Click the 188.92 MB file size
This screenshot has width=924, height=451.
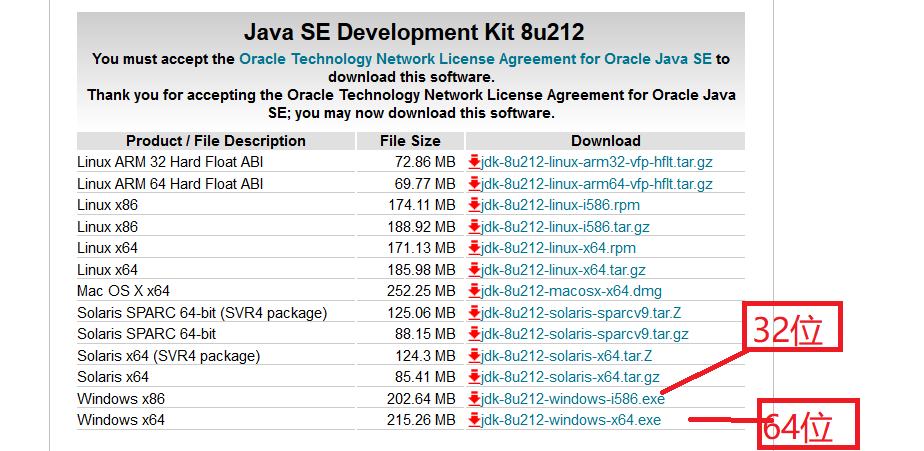pos(421,227)
